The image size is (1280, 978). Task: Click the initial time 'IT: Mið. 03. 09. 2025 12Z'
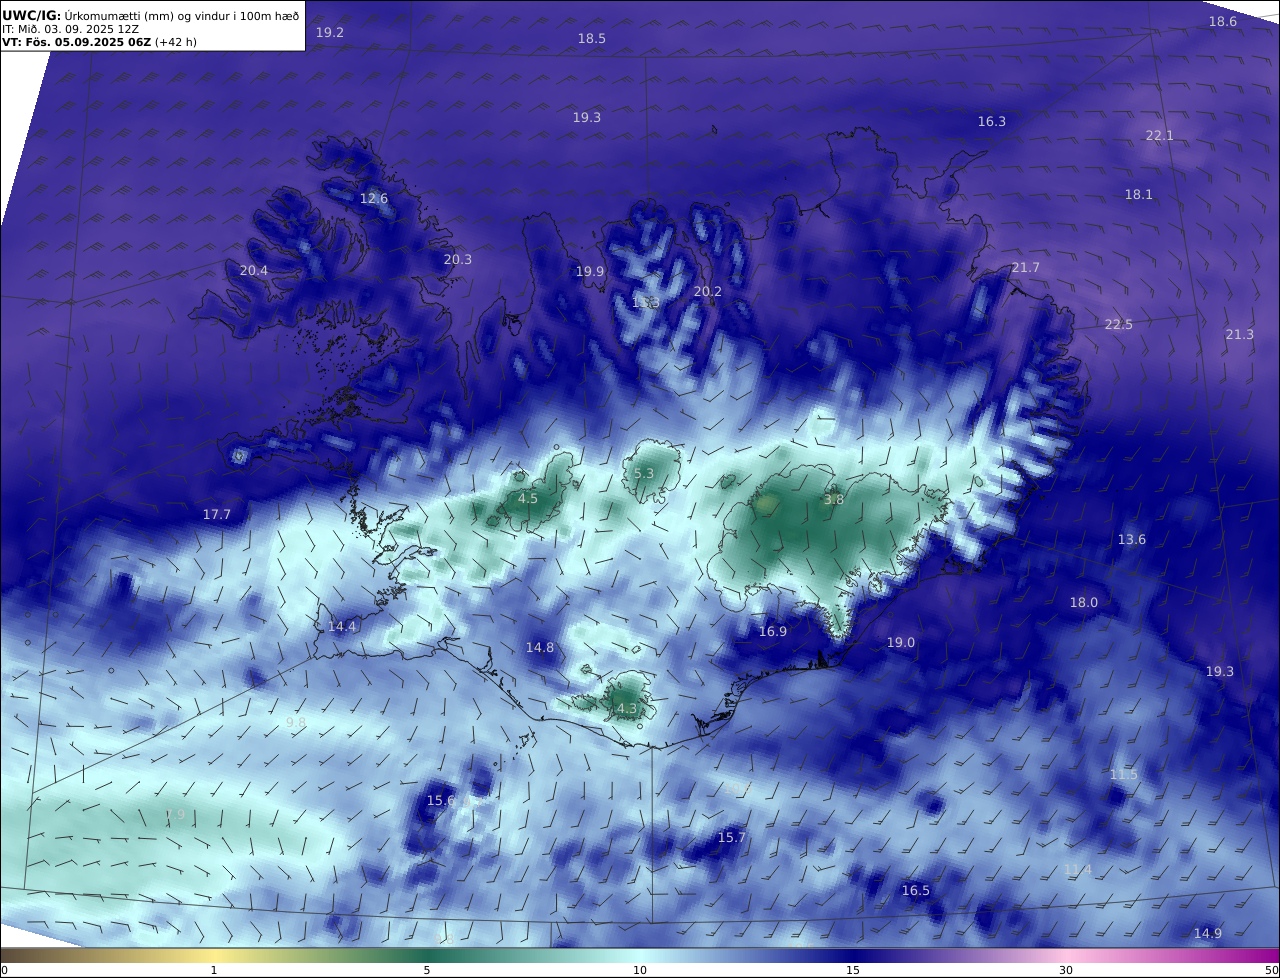tap(70, 29)
